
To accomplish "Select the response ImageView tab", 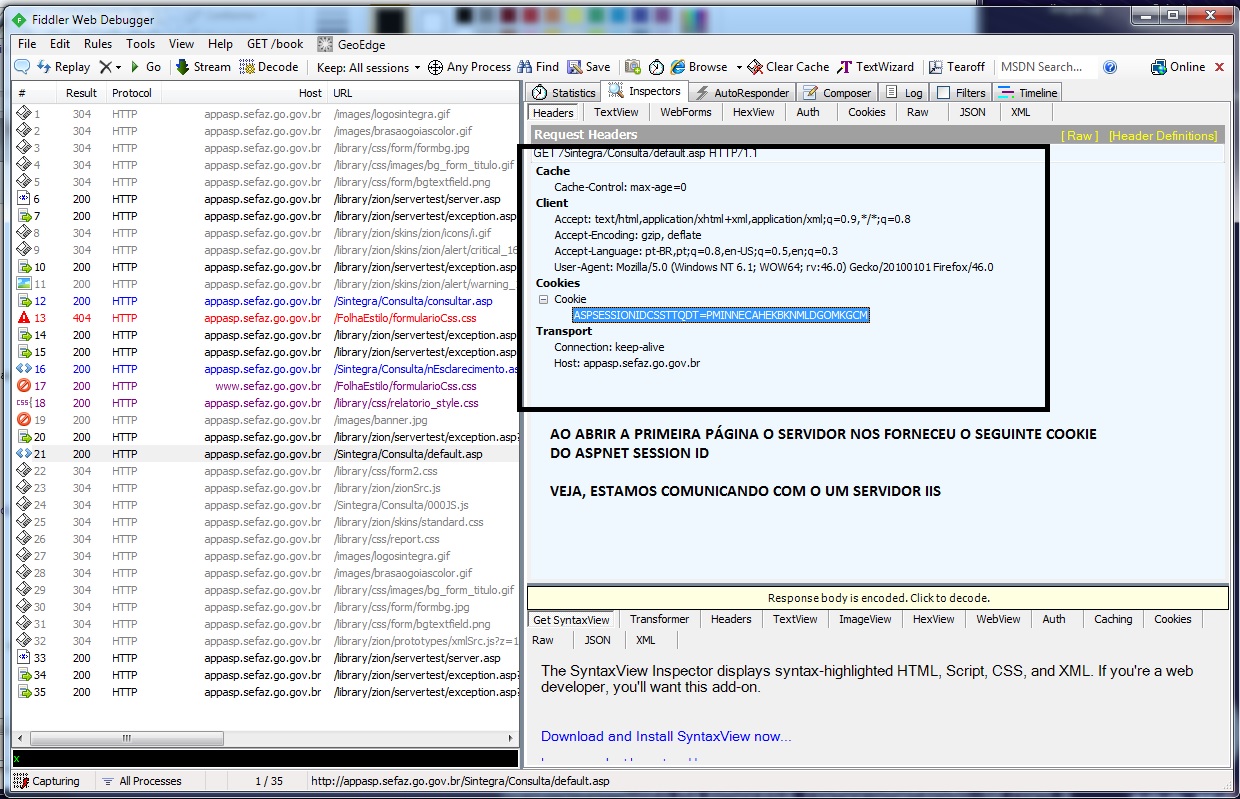I will point(865,619).
